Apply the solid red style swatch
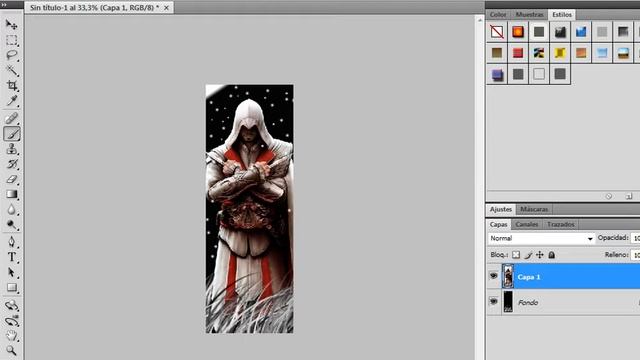 (x=518, y=53)
